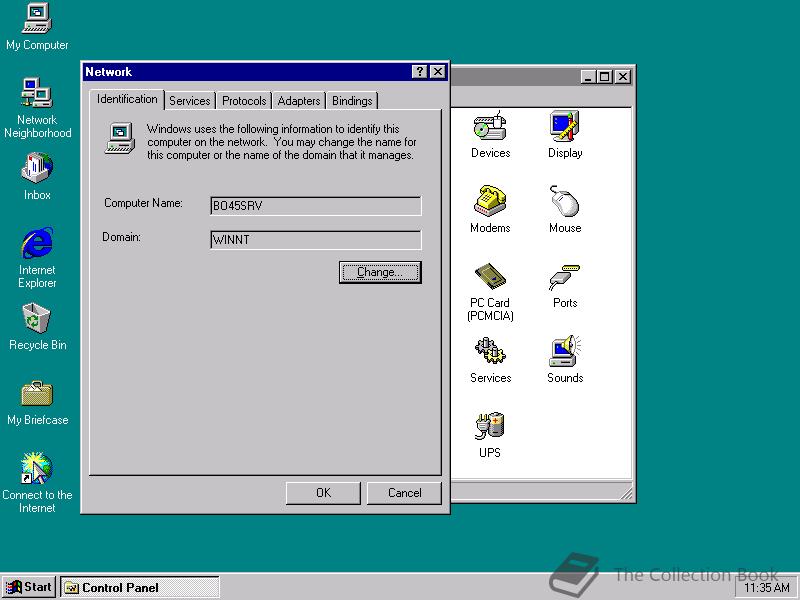Switch to the Services tab in Network dialog

pyautogui.click(x=190, y=101)
